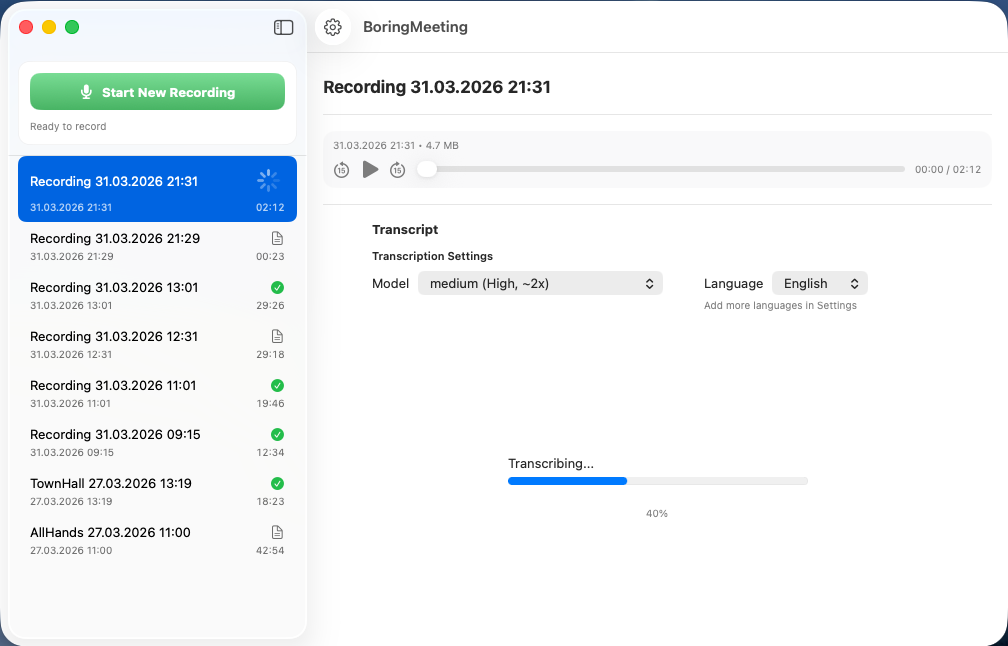This screenshot has width=1008, height=646.
Task: Click the transcribing spinner on selected recording
Action: point(267,181)
